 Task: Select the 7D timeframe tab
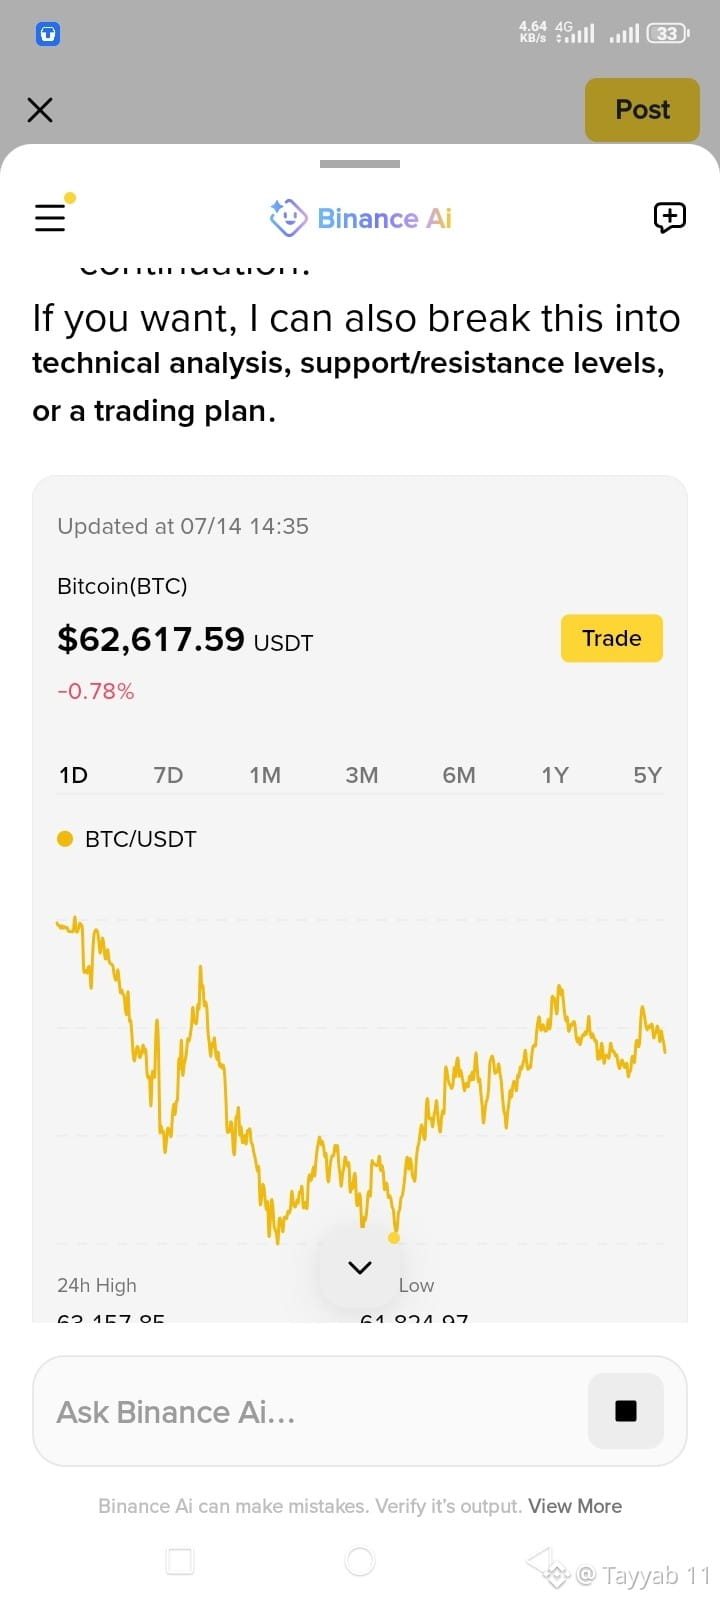tap(168, 775)
